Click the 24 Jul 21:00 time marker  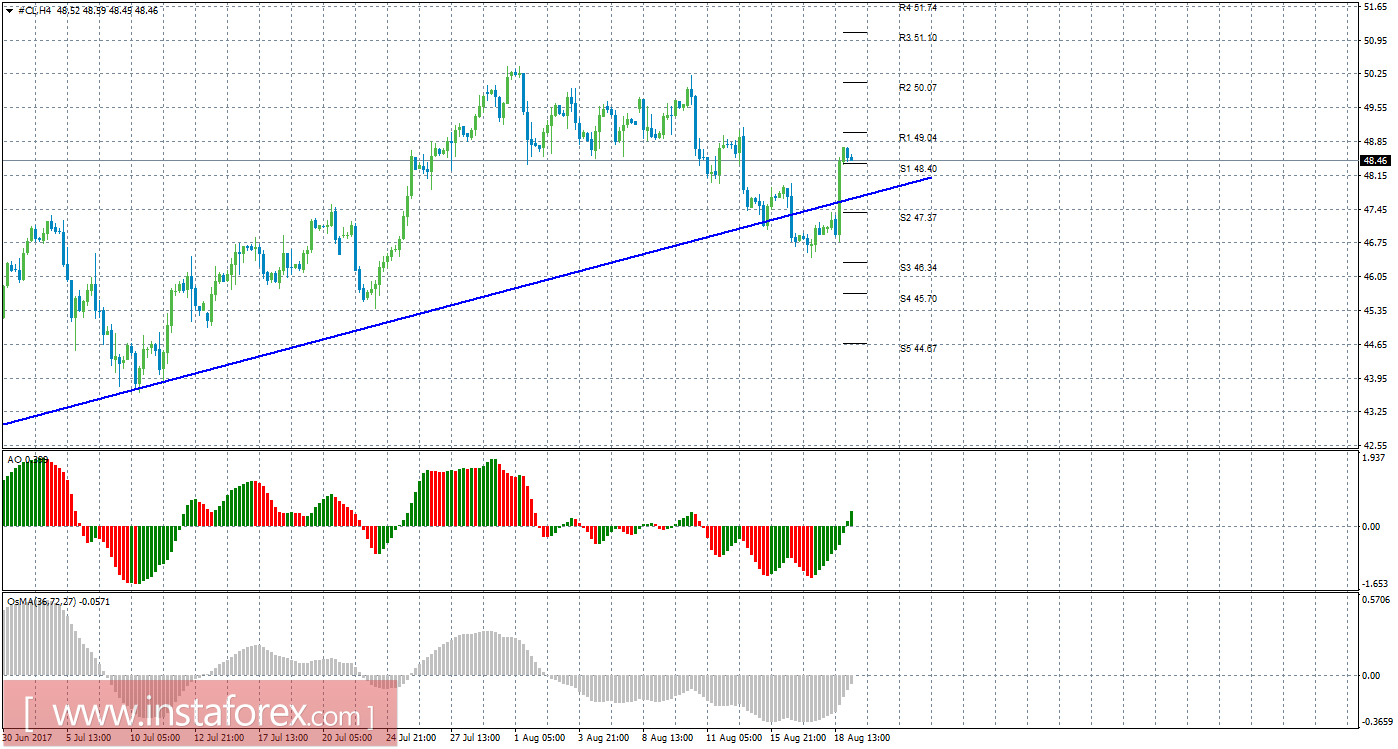click(411, 738)
